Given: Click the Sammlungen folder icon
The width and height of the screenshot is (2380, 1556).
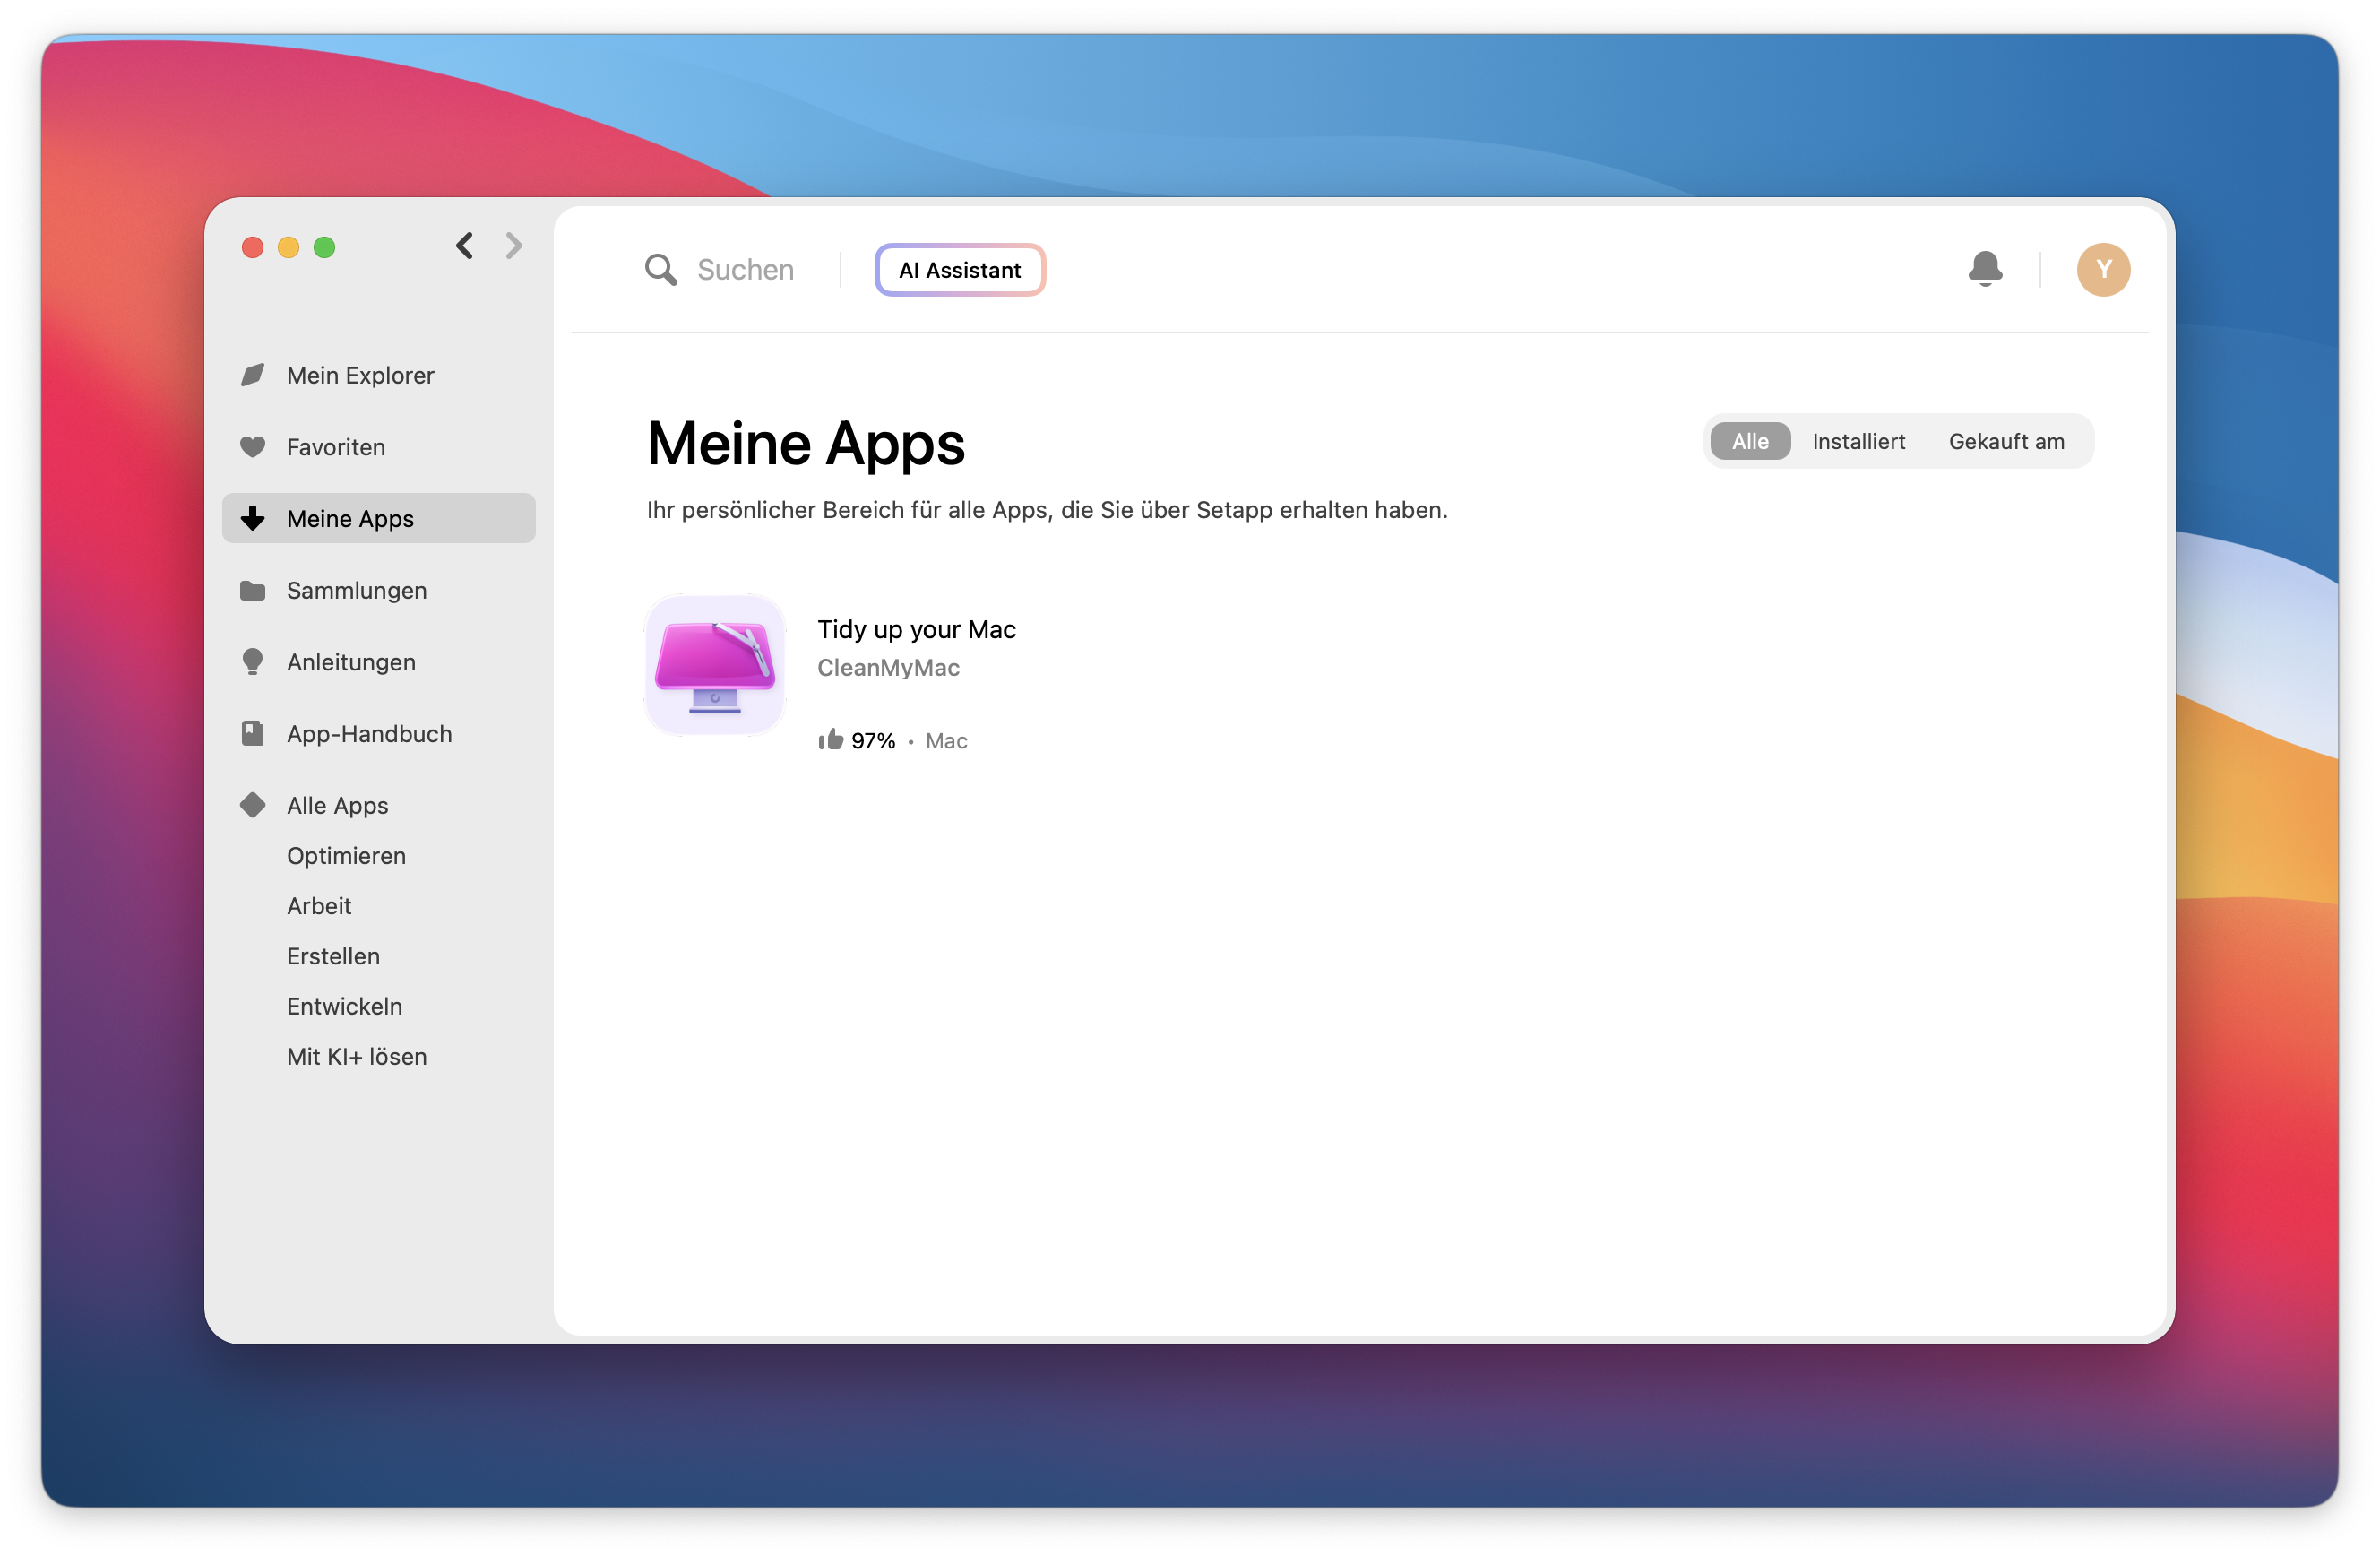Looking at the screenshot, I should (253, 591).
